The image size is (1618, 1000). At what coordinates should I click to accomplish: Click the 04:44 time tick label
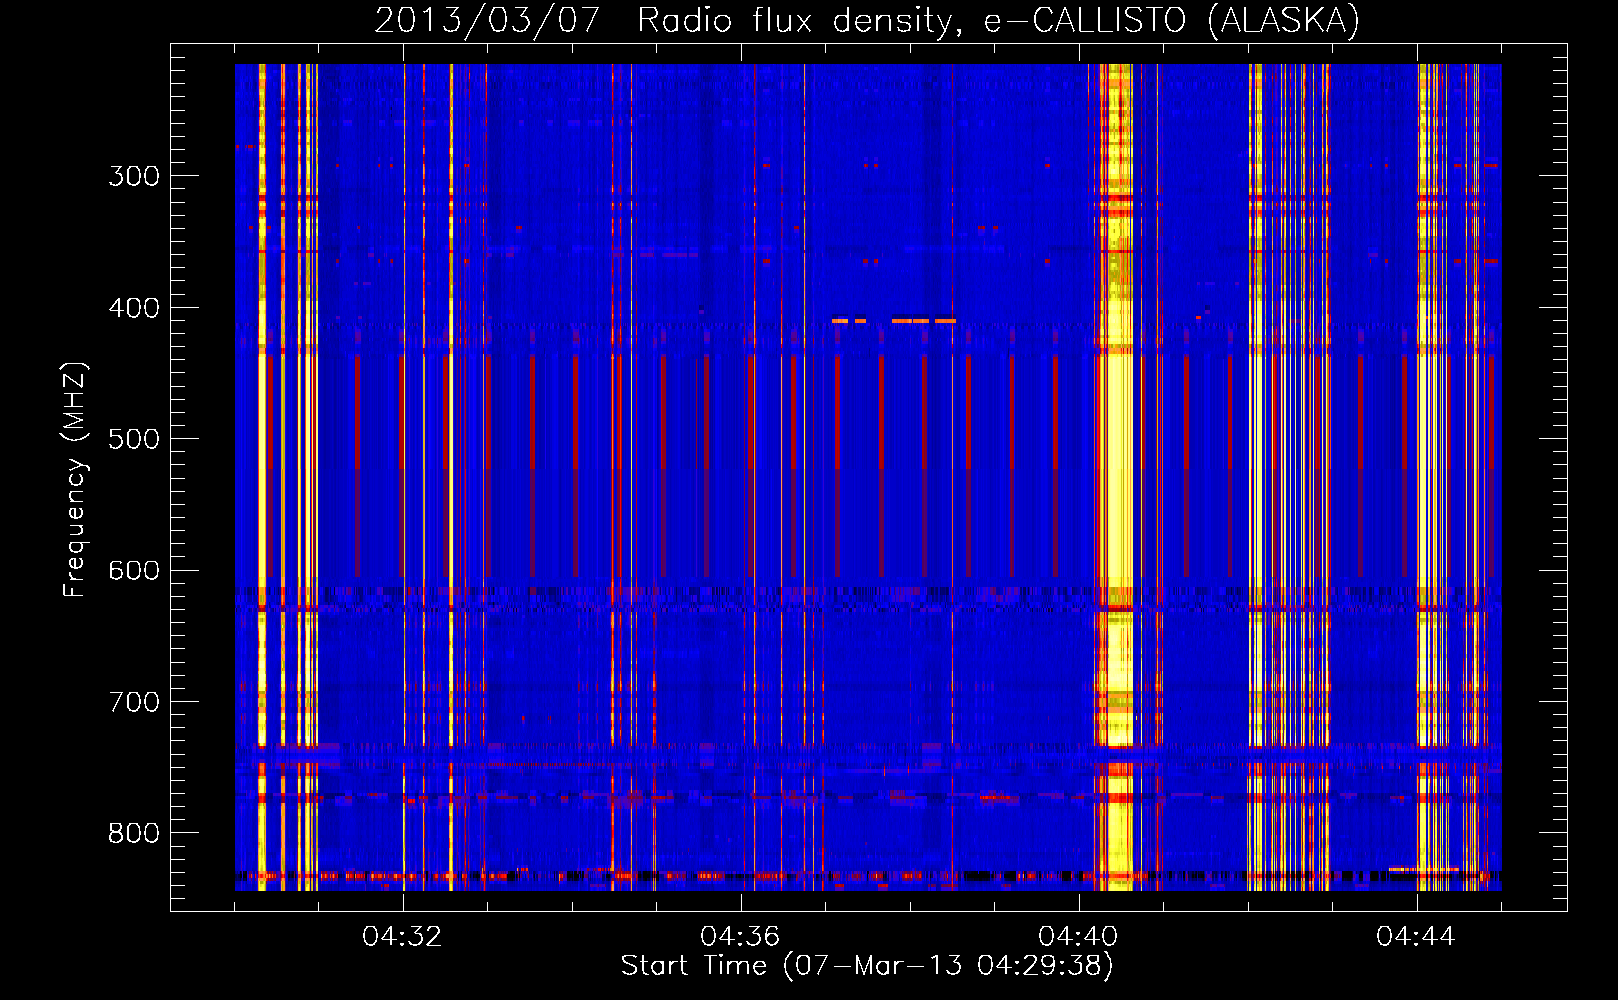1416,936
